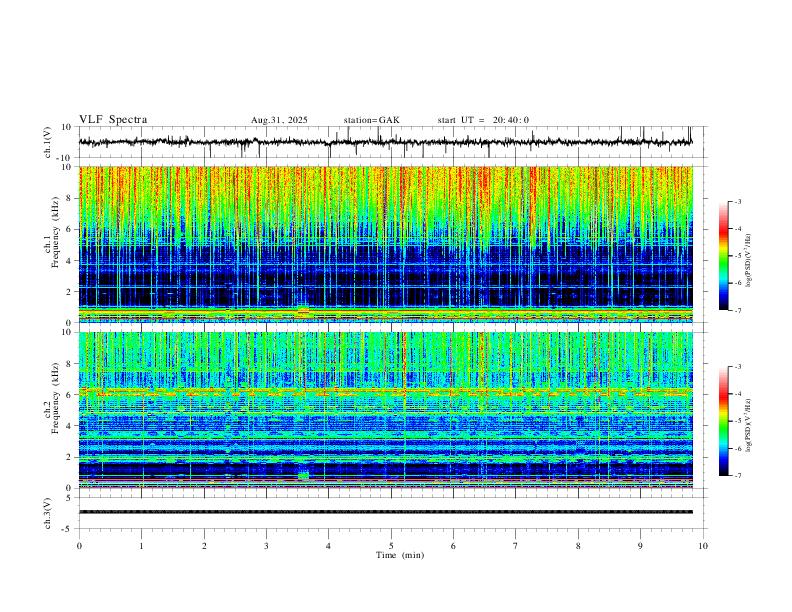Click the "station=GAK" header label
Viewport: 792px width, 612px height.
(372, 120)
